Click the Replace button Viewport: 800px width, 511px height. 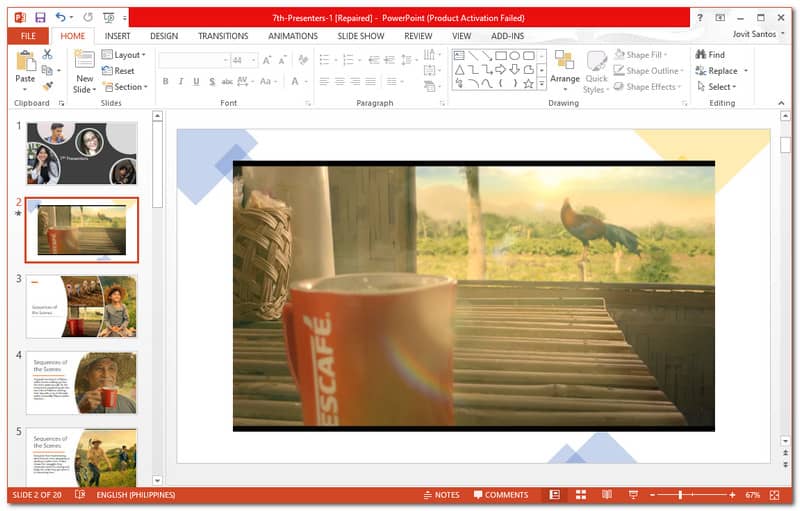[x=717, y=70]
